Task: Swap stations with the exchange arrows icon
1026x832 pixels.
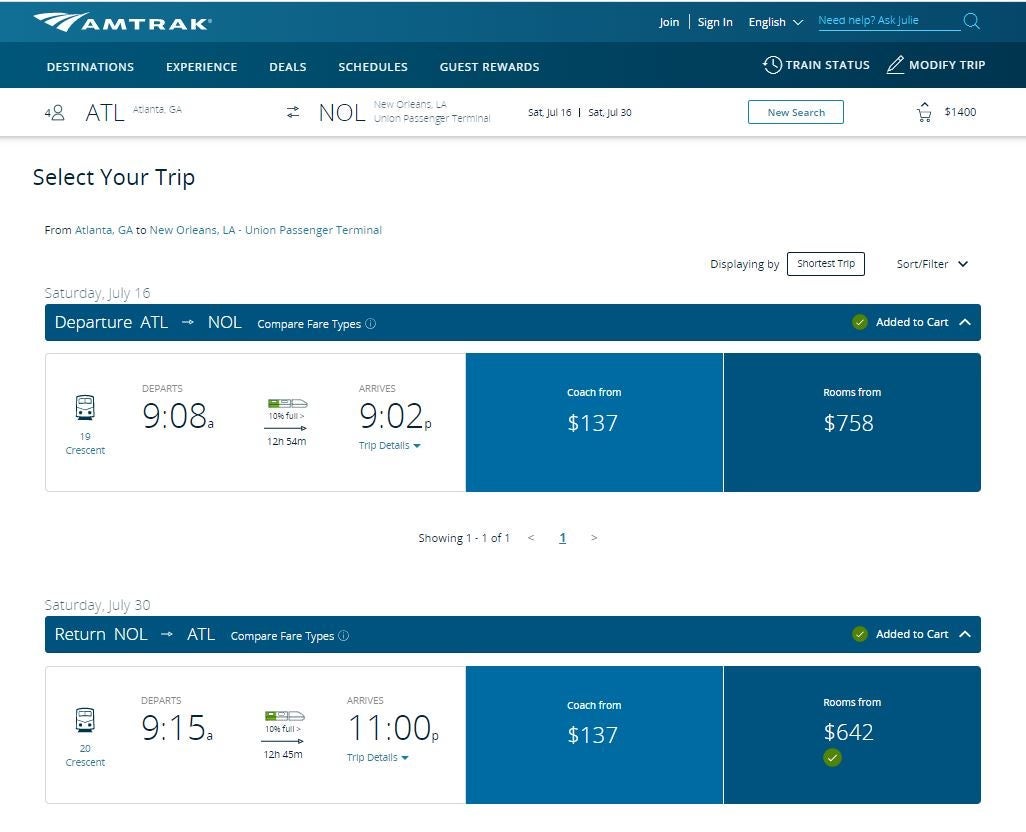Action: [293, 113]
